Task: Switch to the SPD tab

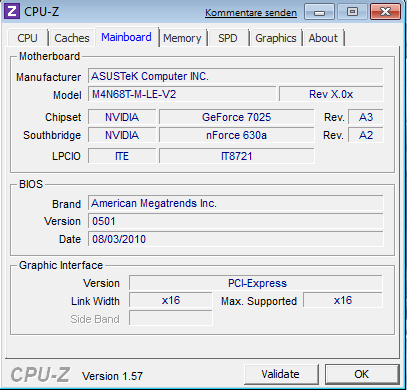Action: pyautogui.click(x=228, y=38)
